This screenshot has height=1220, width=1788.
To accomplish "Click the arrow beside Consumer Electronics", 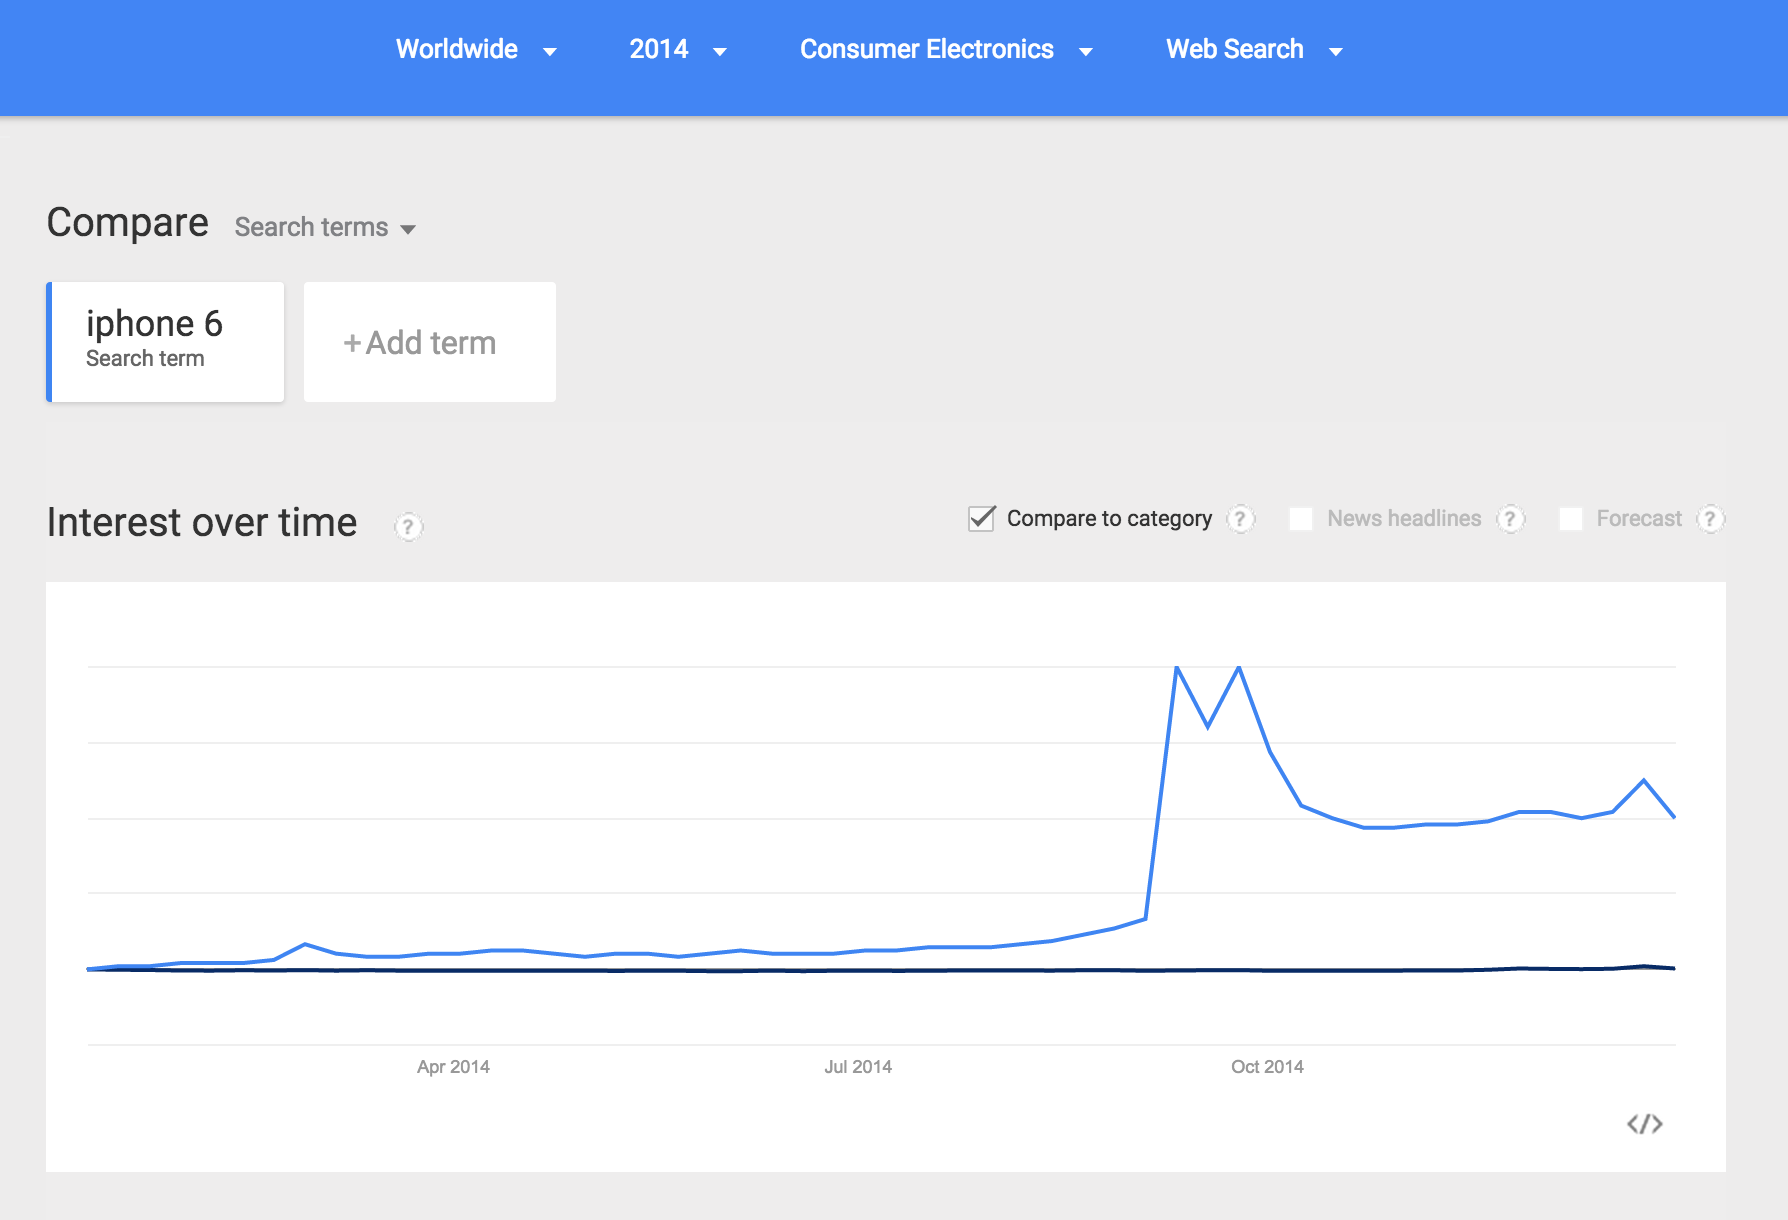I will click(x=1085, y=52).
